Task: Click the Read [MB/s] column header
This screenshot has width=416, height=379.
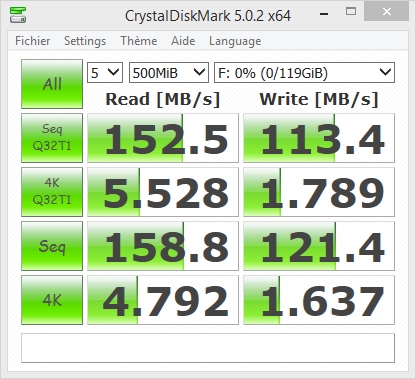Action: (x=163, y=99)
